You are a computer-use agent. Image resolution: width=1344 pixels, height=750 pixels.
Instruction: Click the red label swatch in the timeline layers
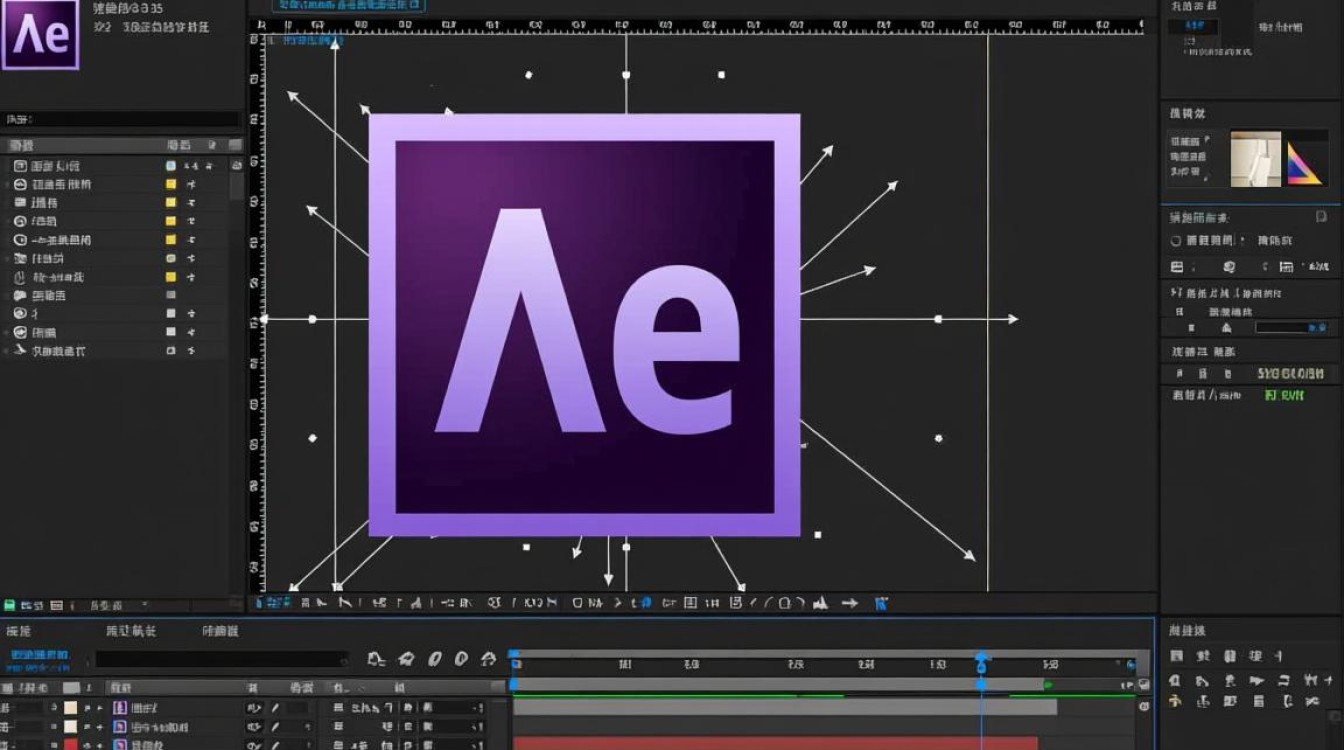tap(71, 745)
